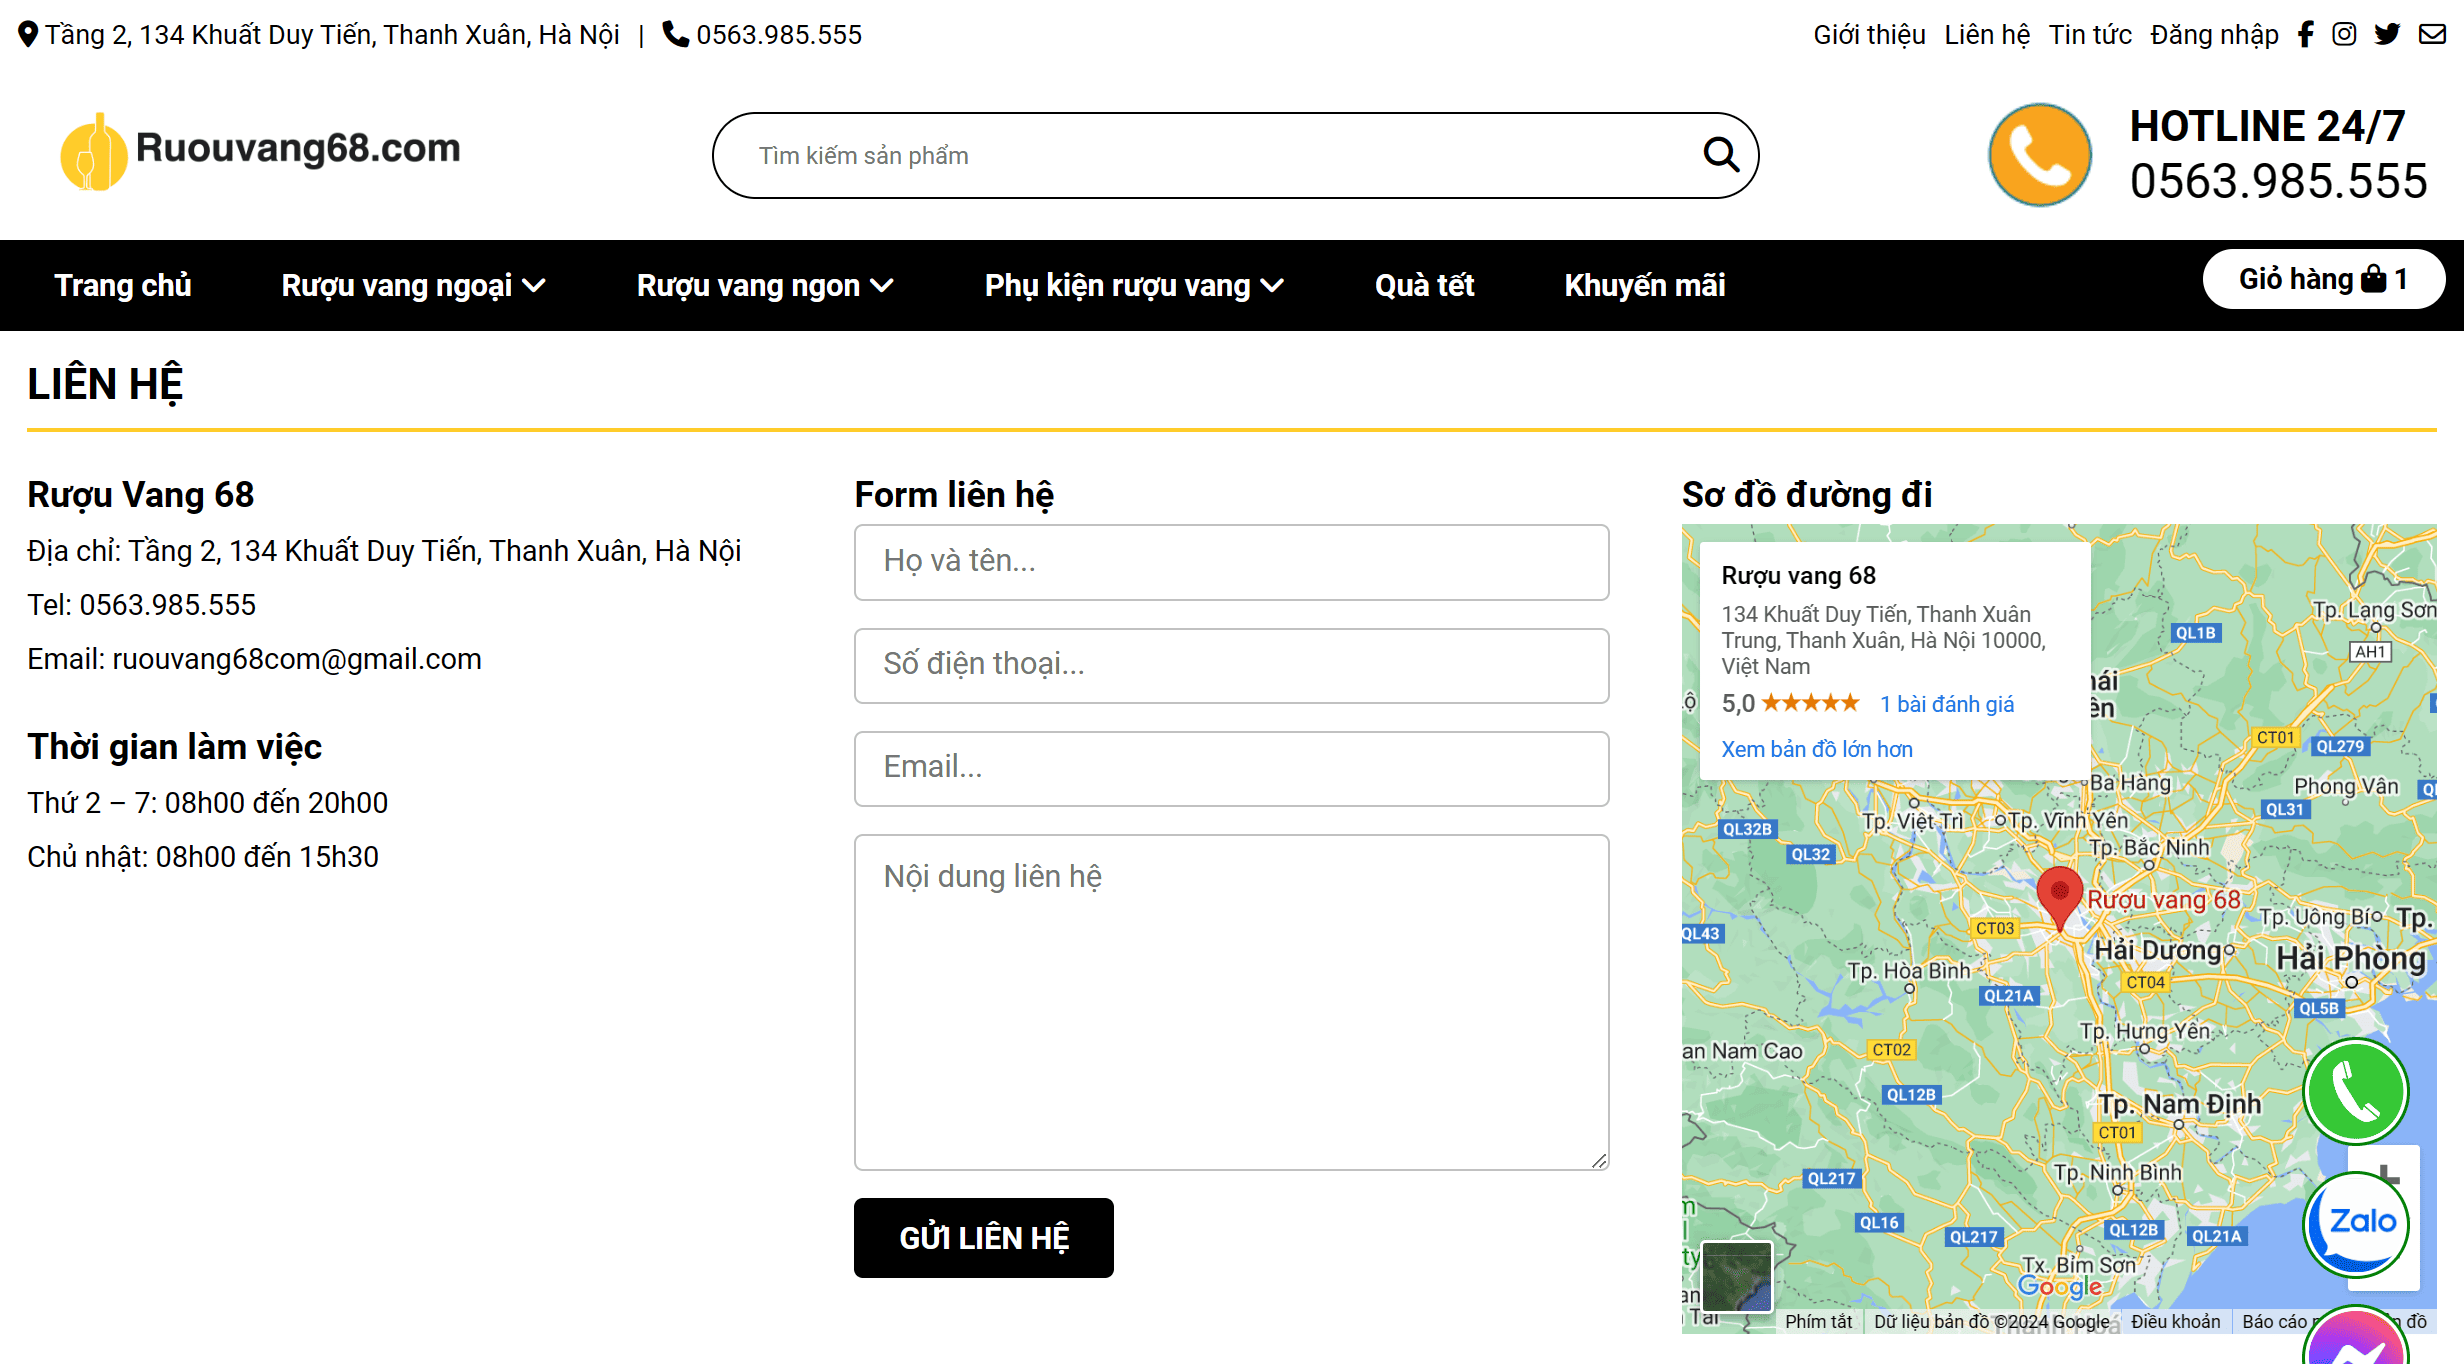Open the Điều khoản map link
Viewport: 2464px width, 1364px height.
[x=2175, y=1321]
